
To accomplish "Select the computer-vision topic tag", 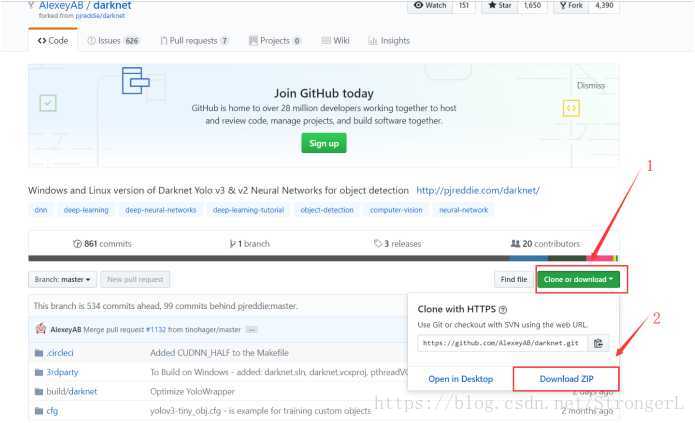I will [x=396, y=210].
